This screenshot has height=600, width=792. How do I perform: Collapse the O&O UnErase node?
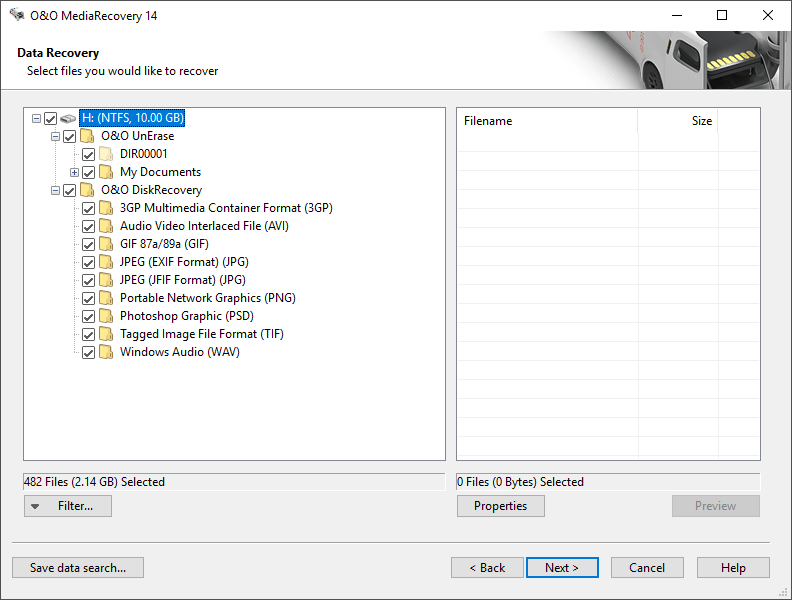(56, 136)
